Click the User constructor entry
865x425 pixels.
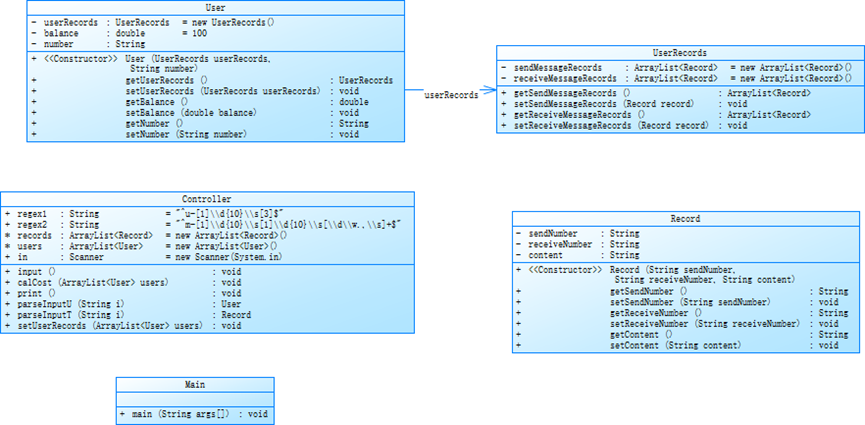[151, 63]
